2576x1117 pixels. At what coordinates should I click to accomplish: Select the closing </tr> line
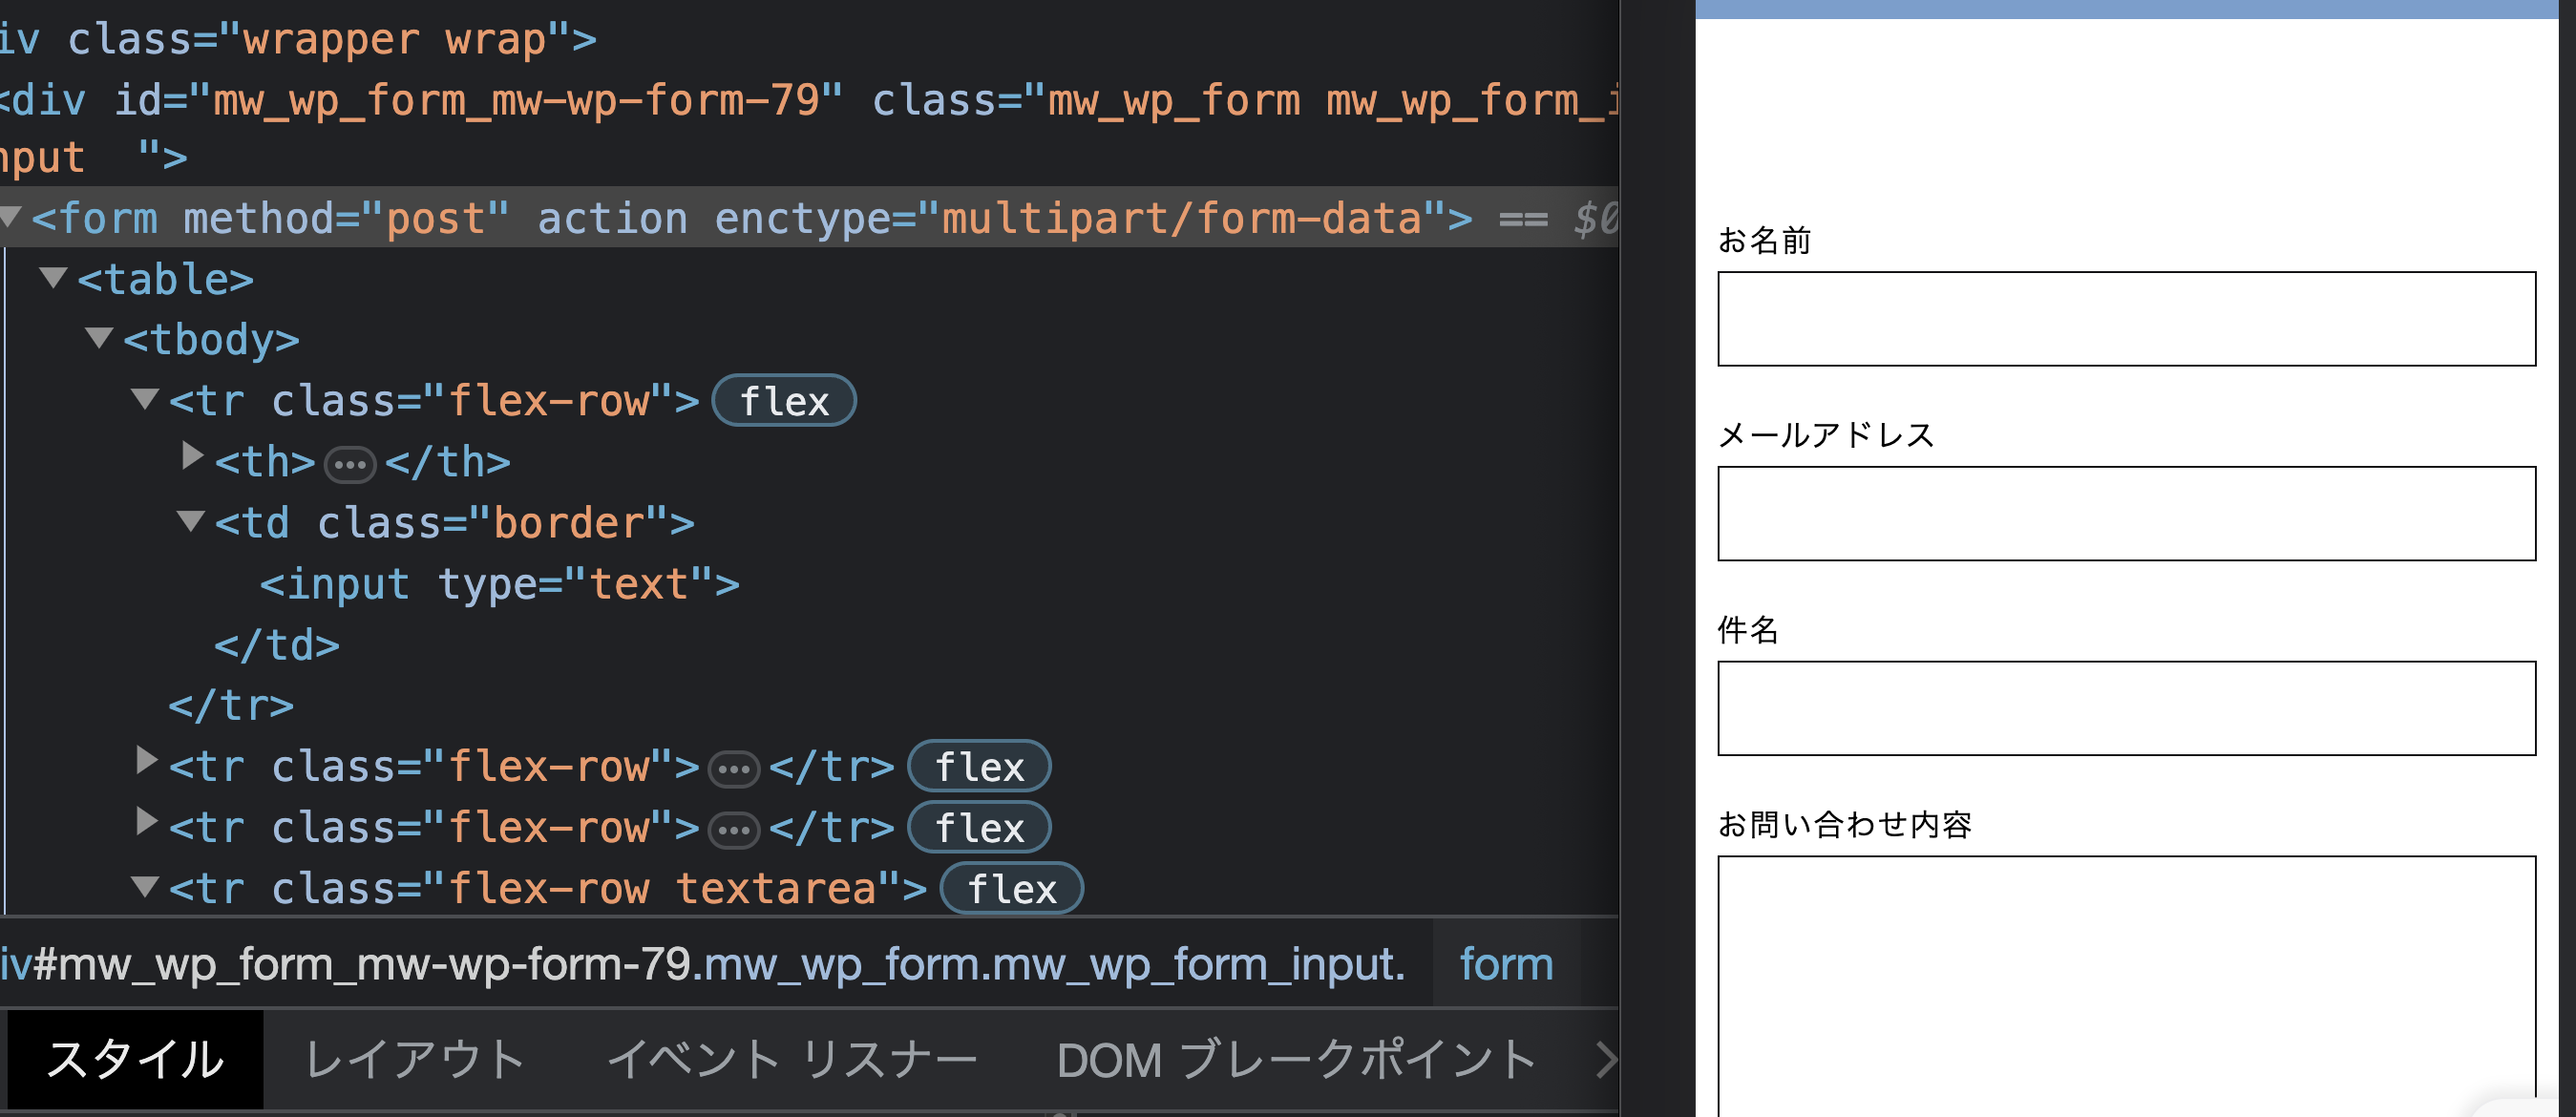pyautogui.click(x=231, y=707)
